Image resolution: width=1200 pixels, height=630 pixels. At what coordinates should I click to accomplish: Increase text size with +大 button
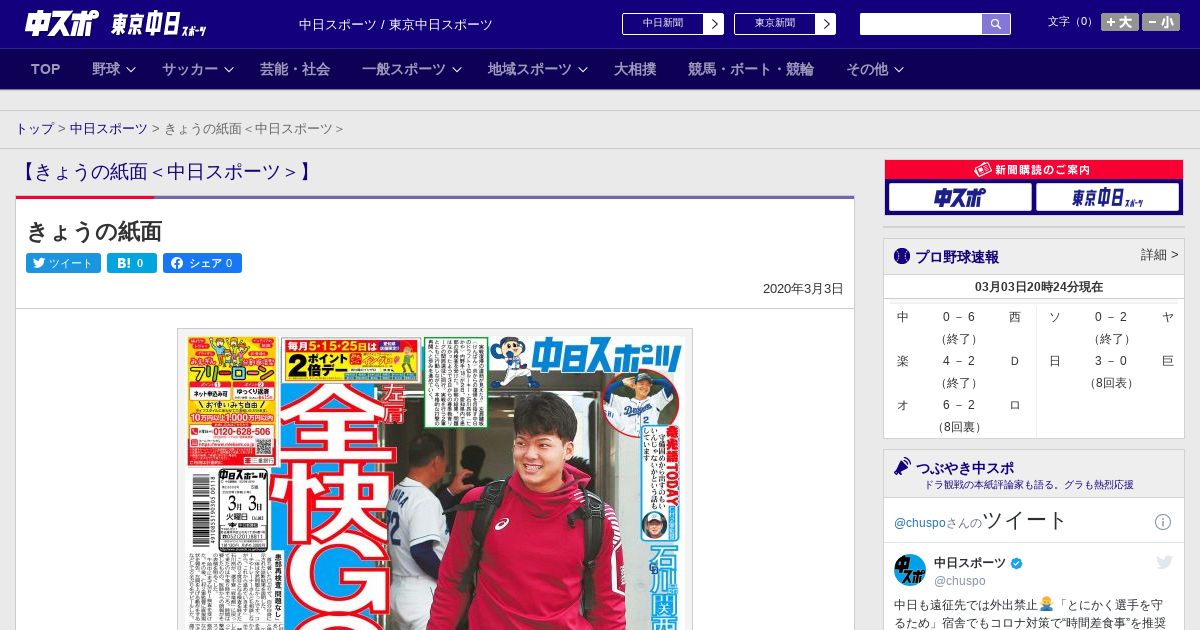pyautogui.click(x=1120, y=22)
